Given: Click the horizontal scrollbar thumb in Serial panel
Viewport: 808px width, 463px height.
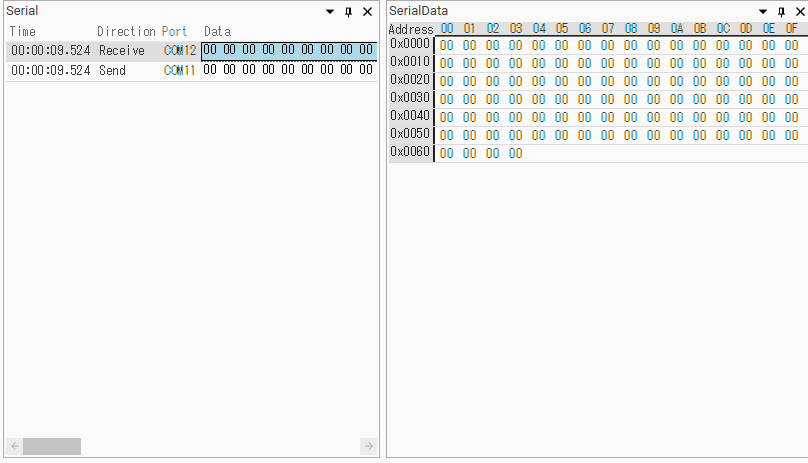Looking at the screenshot, I should pos(52,446).
